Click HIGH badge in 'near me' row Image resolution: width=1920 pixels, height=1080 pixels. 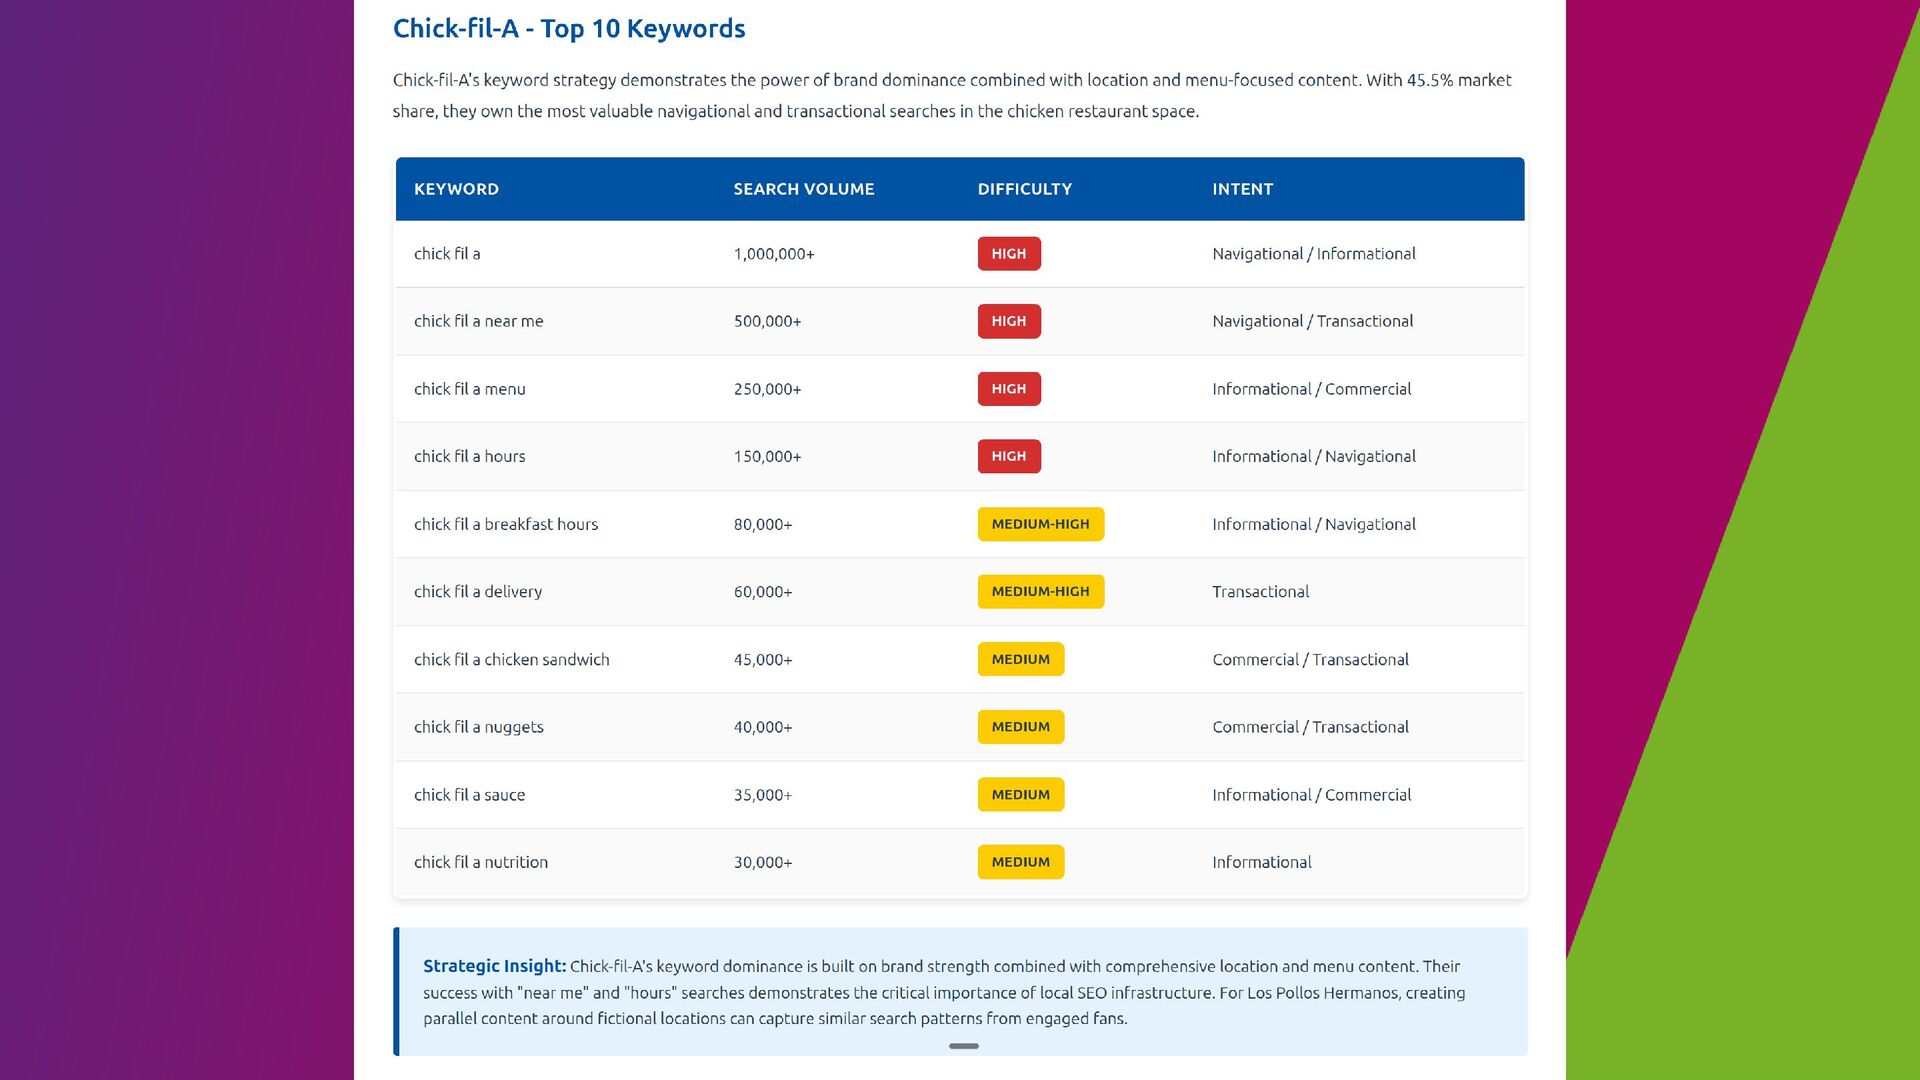click(1008, 321)
